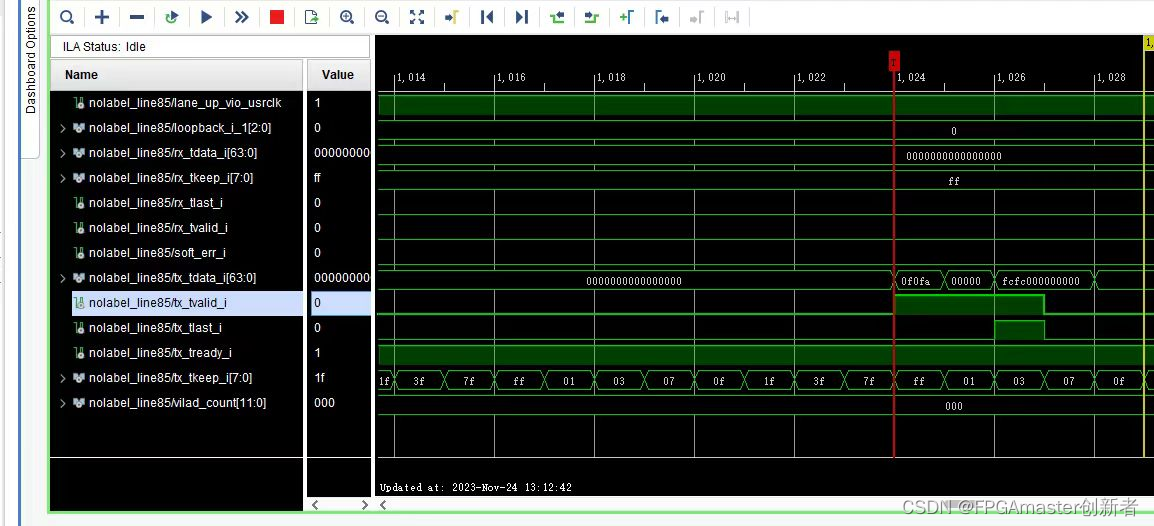
Task: Expand the tx_tkeep_i[7:0] bus
Action: pos(63,378)
